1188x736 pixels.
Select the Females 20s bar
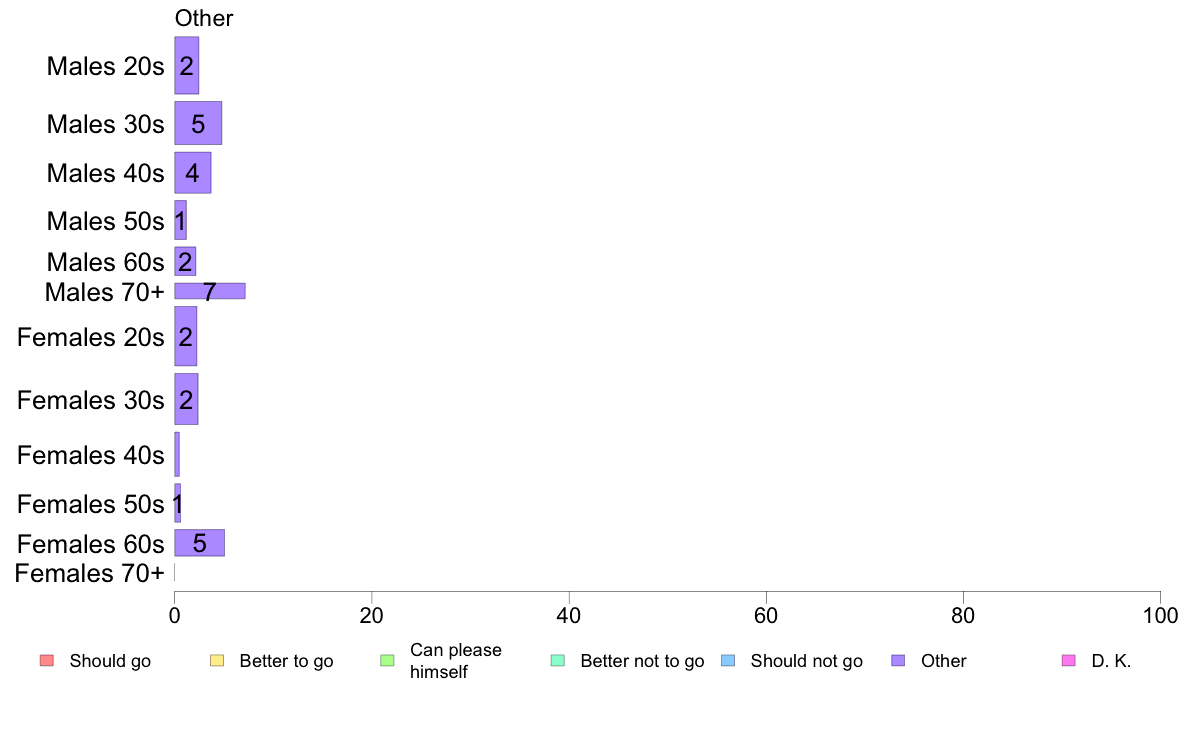[x=186, y=336]
